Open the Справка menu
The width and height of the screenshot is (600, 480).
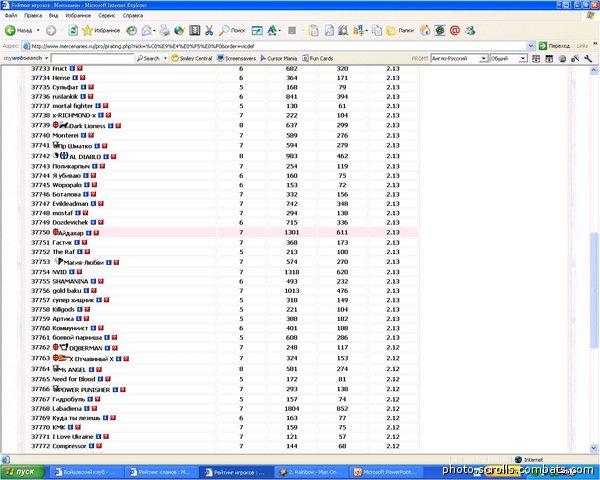(x=133, y=15)
